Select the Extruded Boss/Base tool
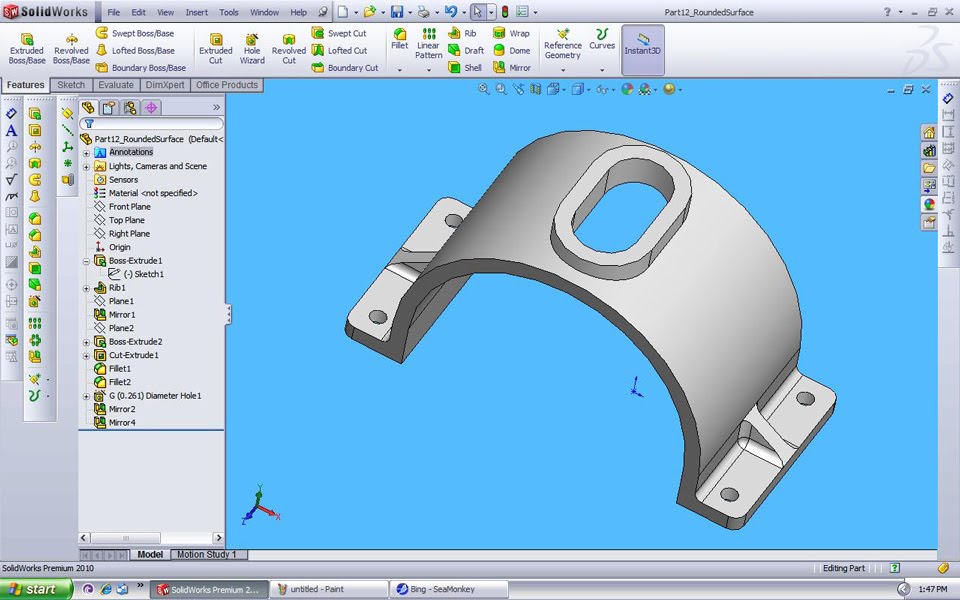Image resolution: width=960 pixels, height=600 pixels. 27,45
